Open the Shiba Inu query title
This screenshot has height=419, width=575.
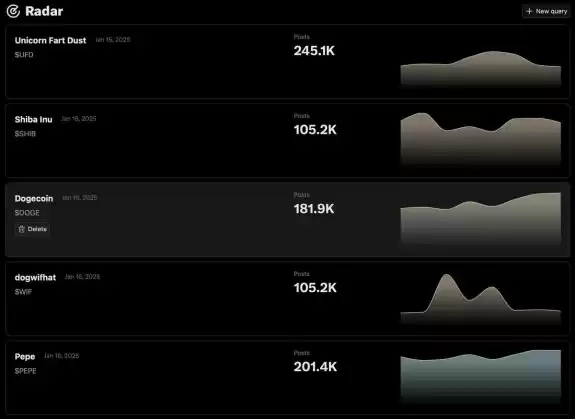33,120
